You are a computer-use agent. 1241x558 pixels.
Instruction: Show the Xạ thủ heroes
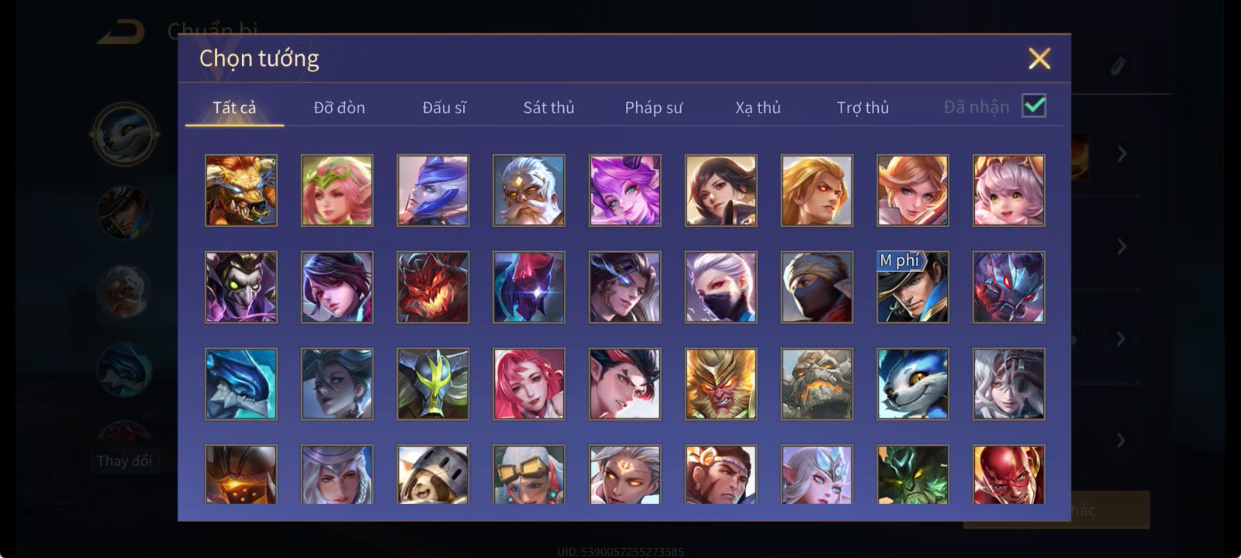[758, 107]
